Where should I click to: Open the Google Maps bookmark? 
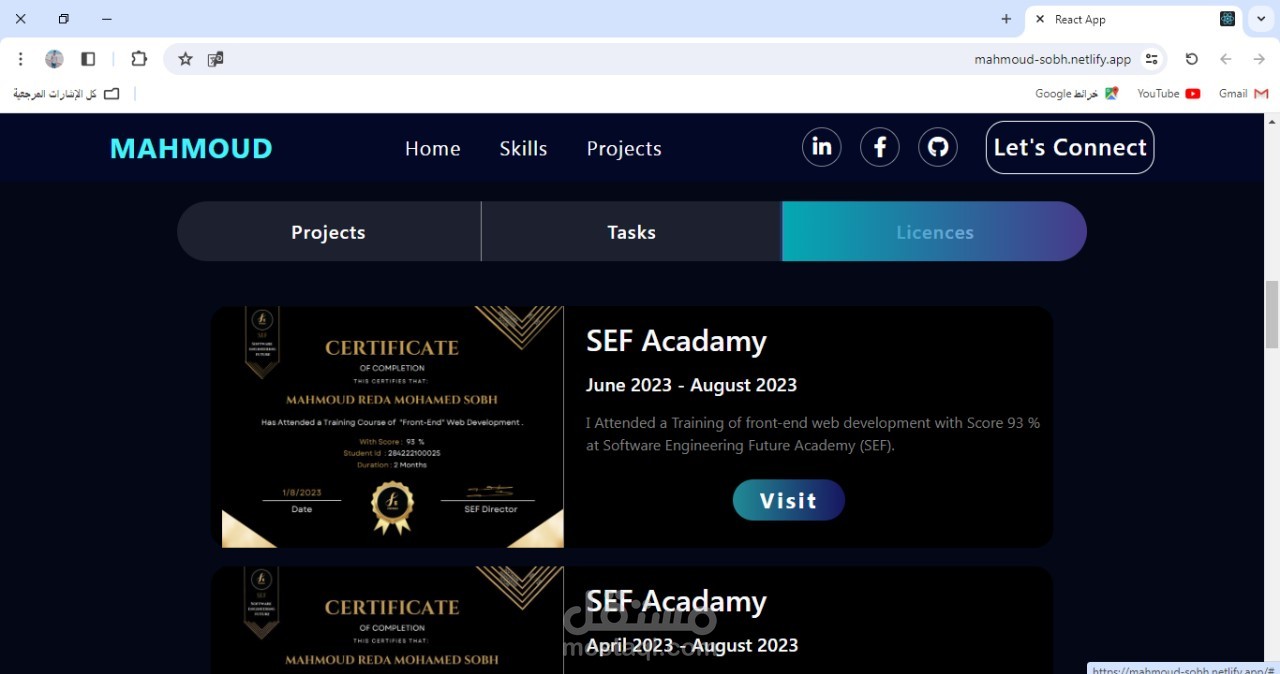click(x=1076, y=93)
